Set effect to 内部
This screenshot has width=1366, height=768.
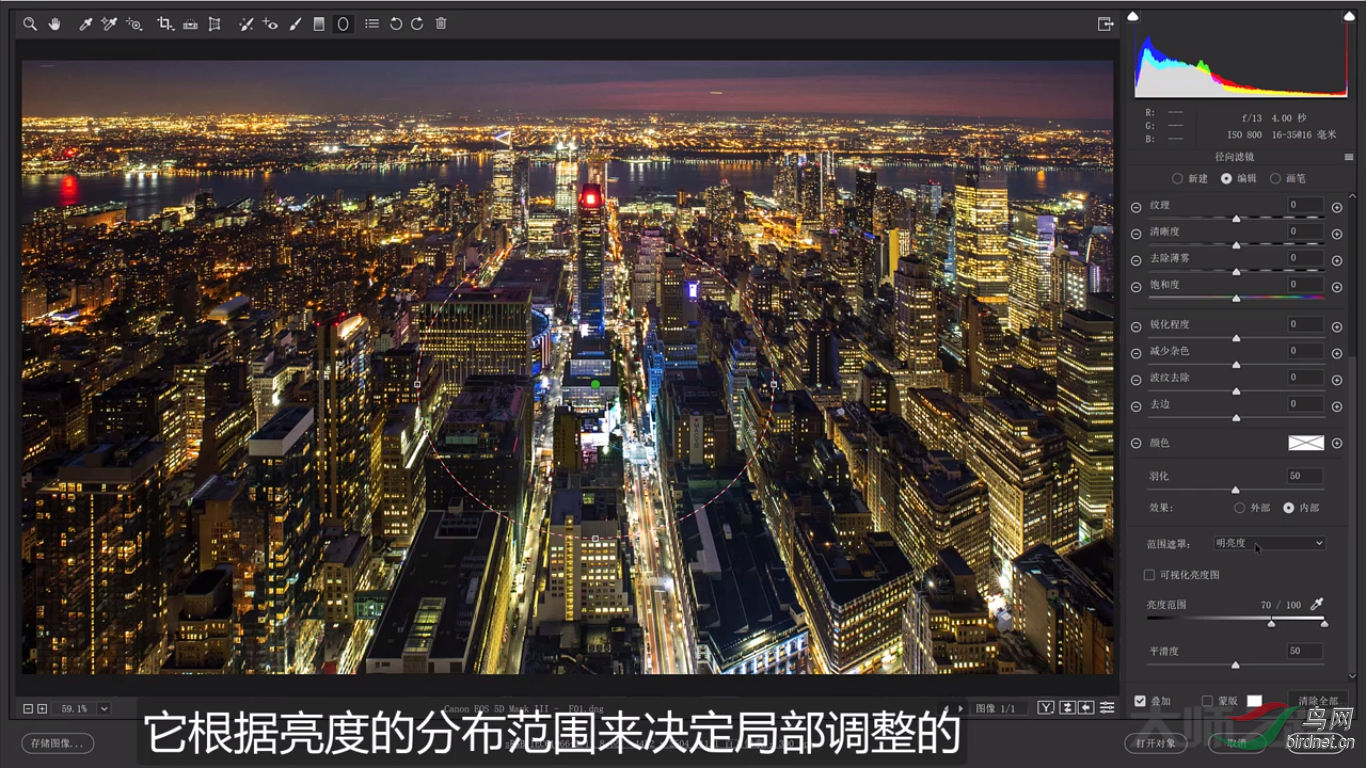point(1288,508)
